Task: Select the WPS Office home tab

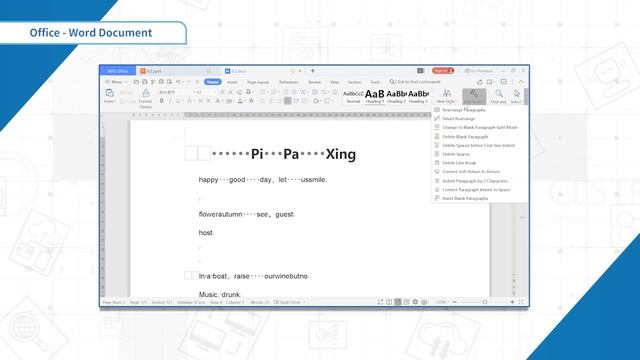Action: point(118,71)
